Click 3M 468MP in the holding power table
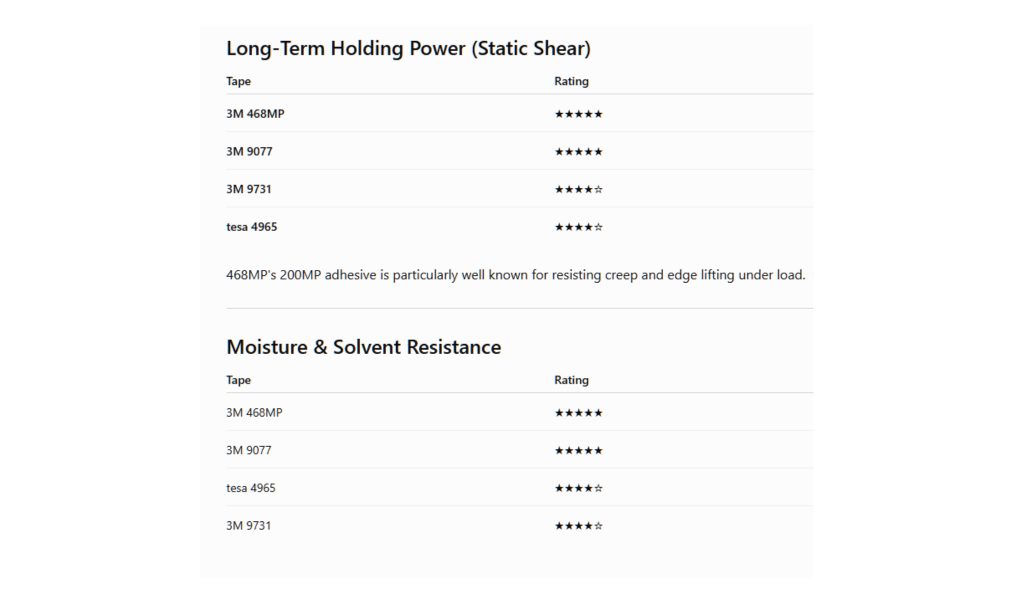 [255, 114]
